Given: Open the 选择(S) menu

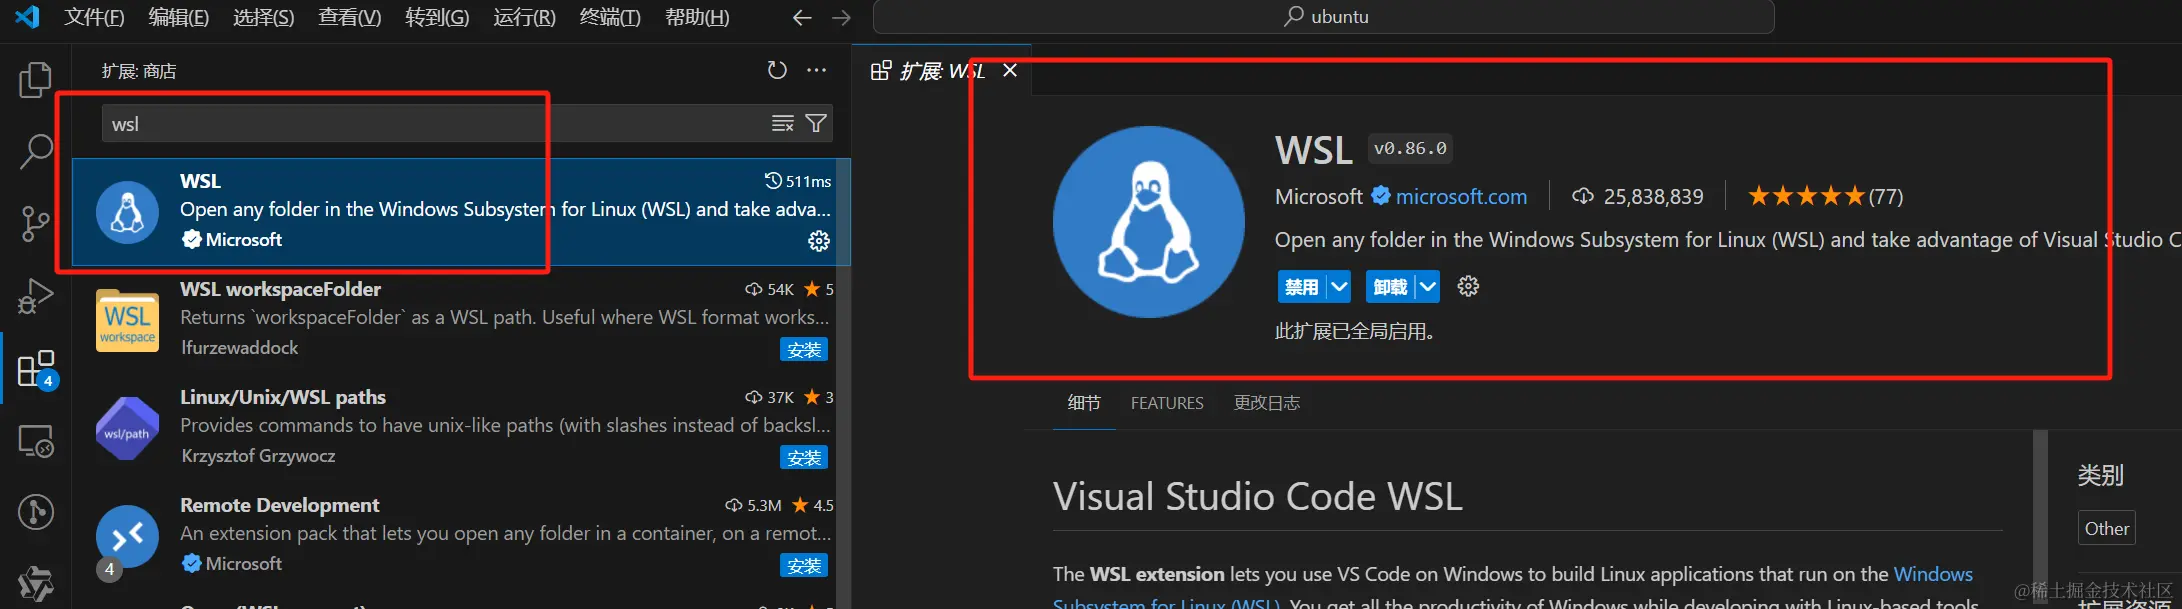Looking at the screenshot, I should [264, 17].
